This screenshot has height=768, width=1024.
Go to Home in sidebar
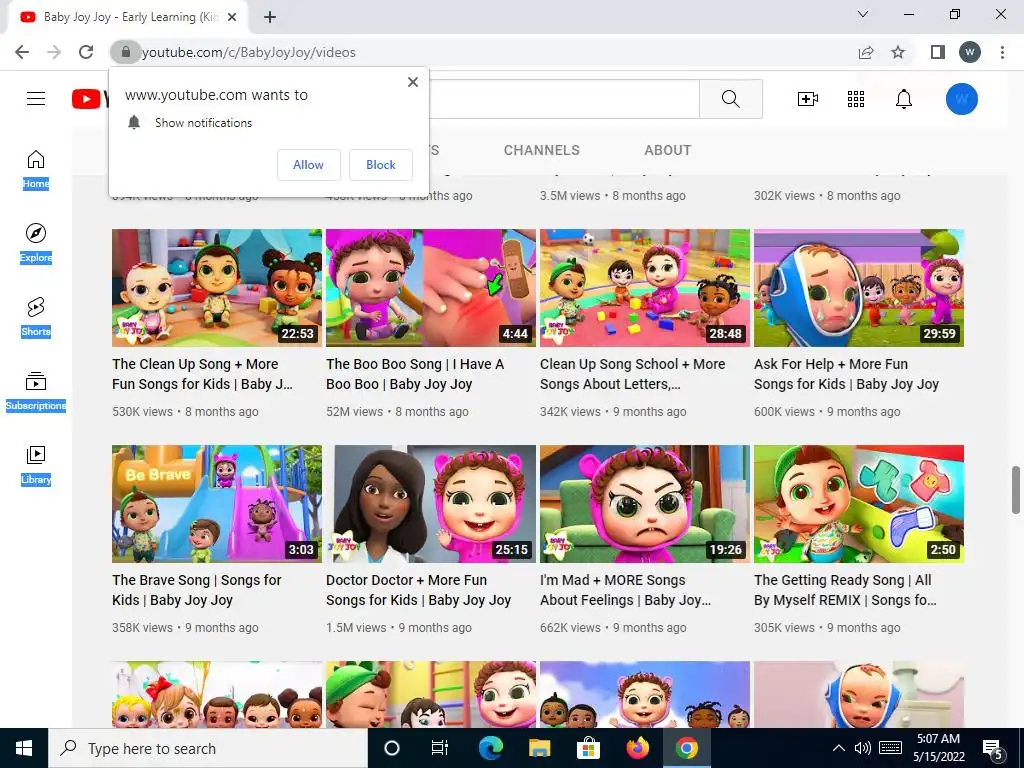[x=36, y=169]
